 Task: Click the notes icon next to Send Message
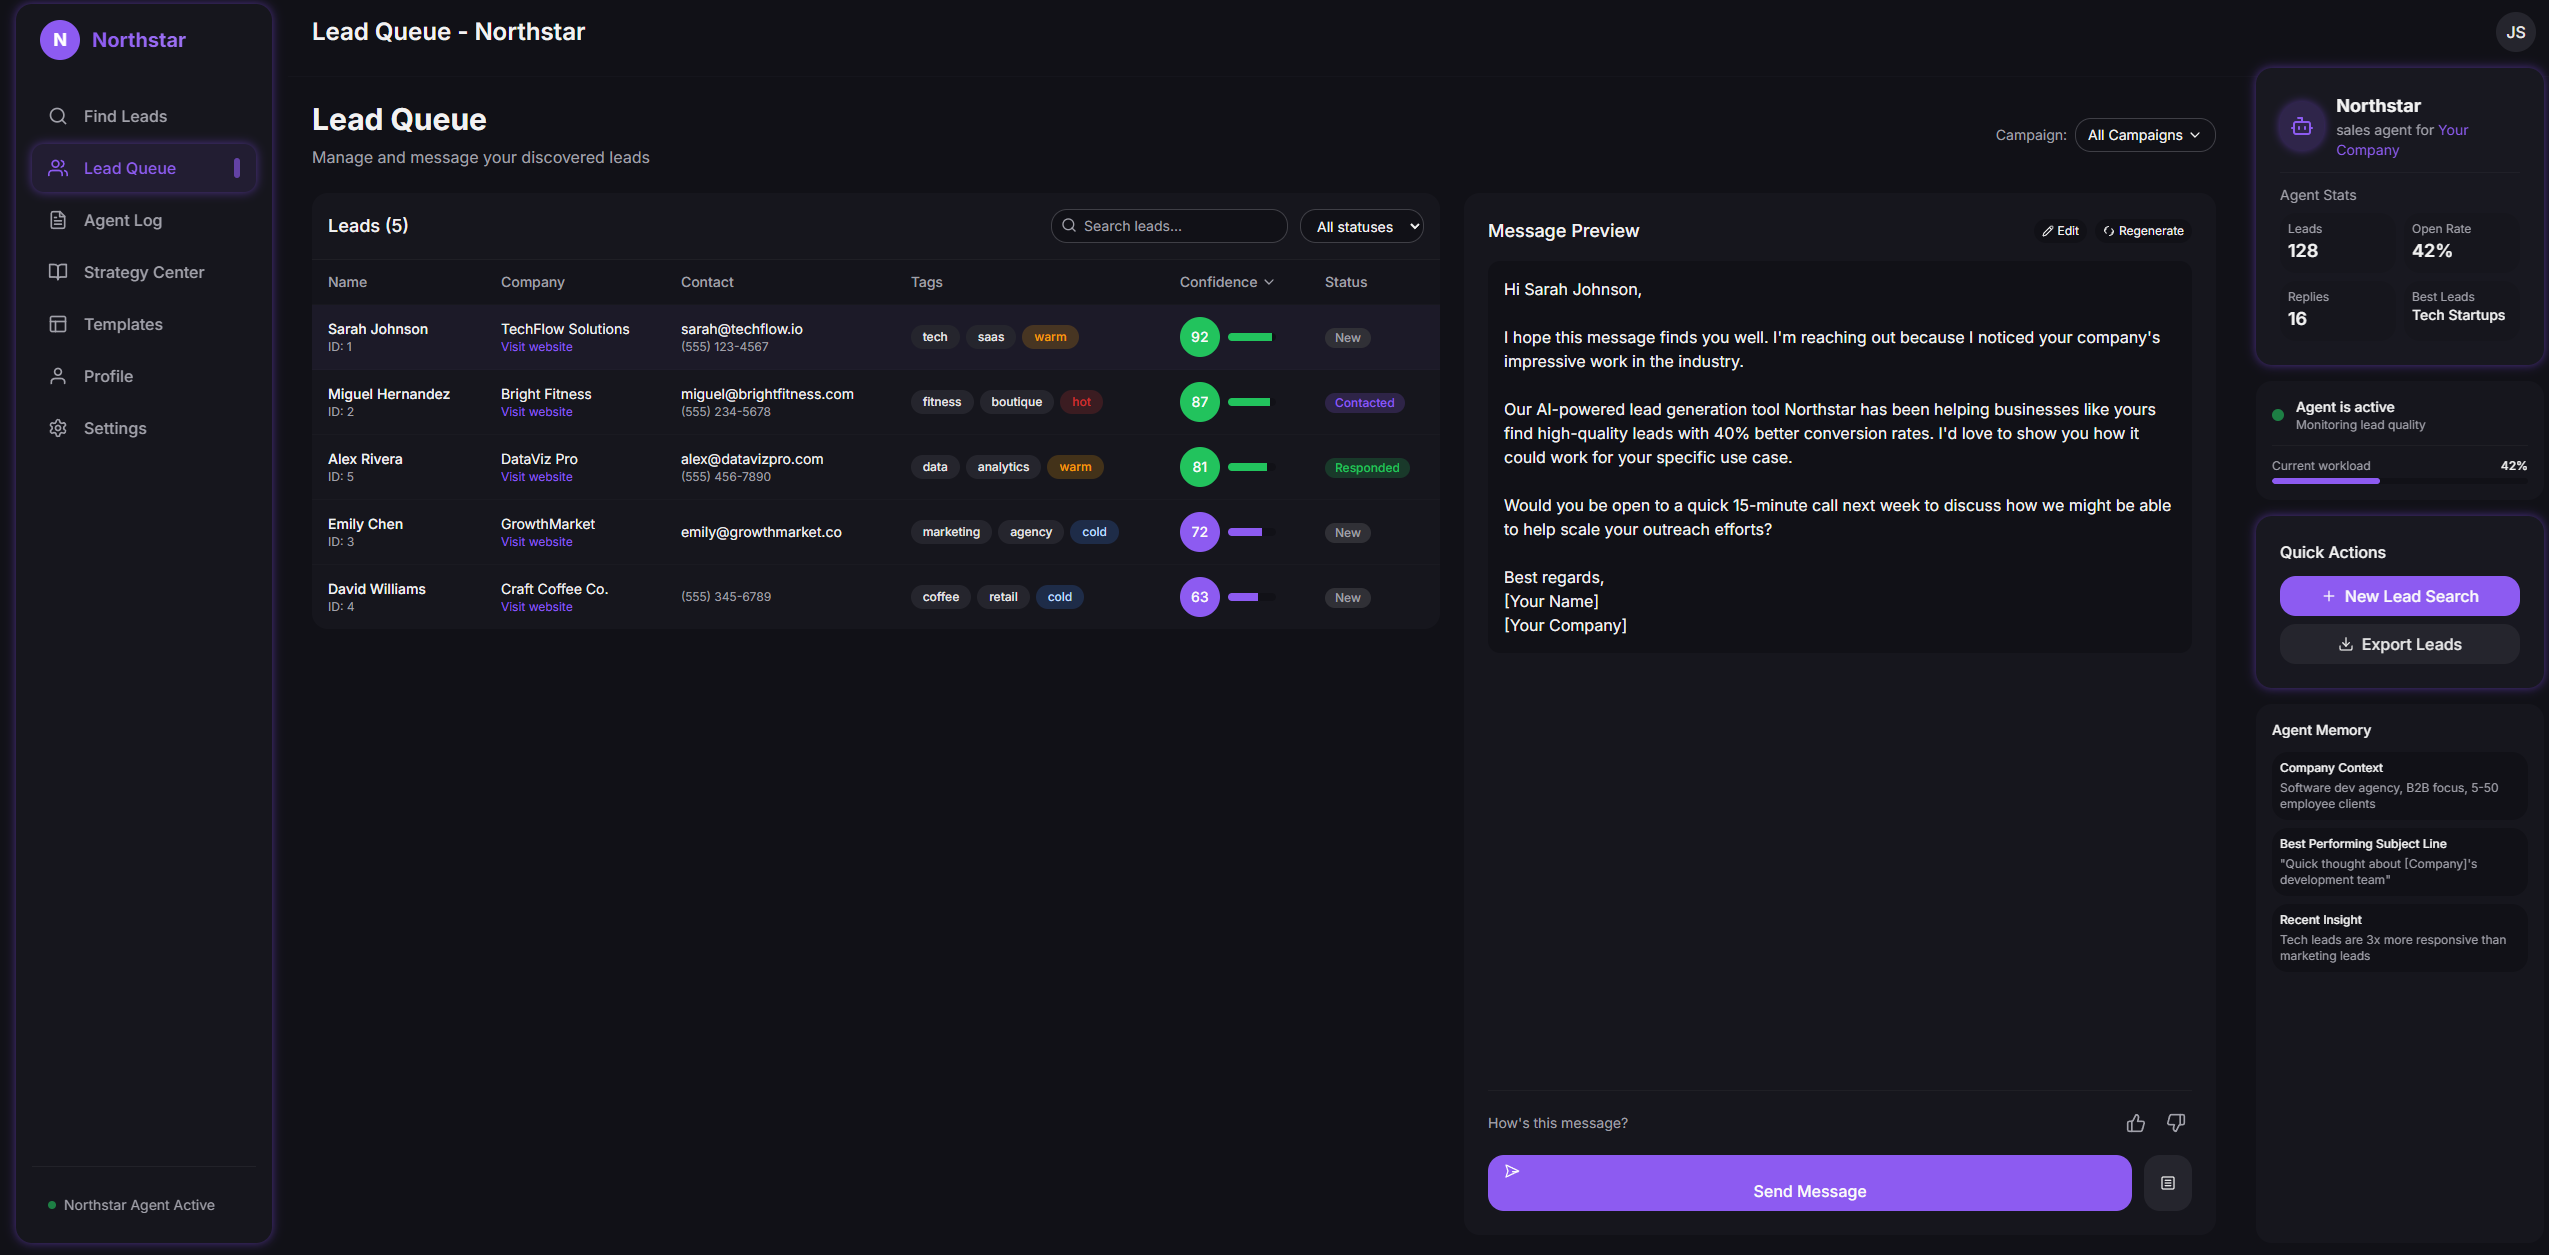tap(2167, 1183)
